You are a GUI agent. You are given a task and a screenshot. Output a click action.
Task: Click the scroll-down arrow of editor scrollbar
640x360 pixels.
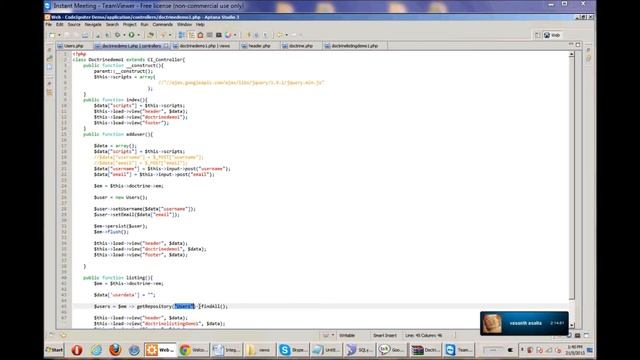(571, 325)
